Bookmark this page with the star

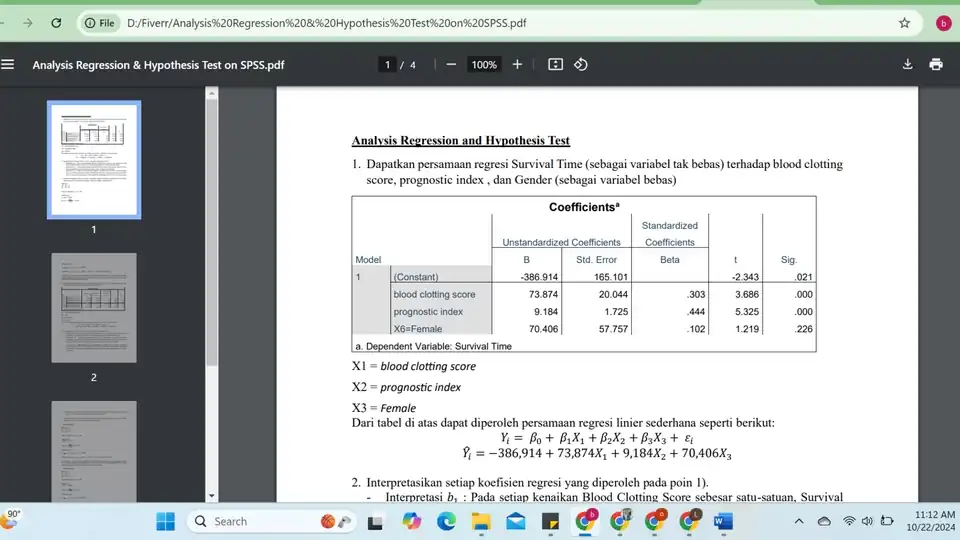pyautogui.click(x=904, y=23)
